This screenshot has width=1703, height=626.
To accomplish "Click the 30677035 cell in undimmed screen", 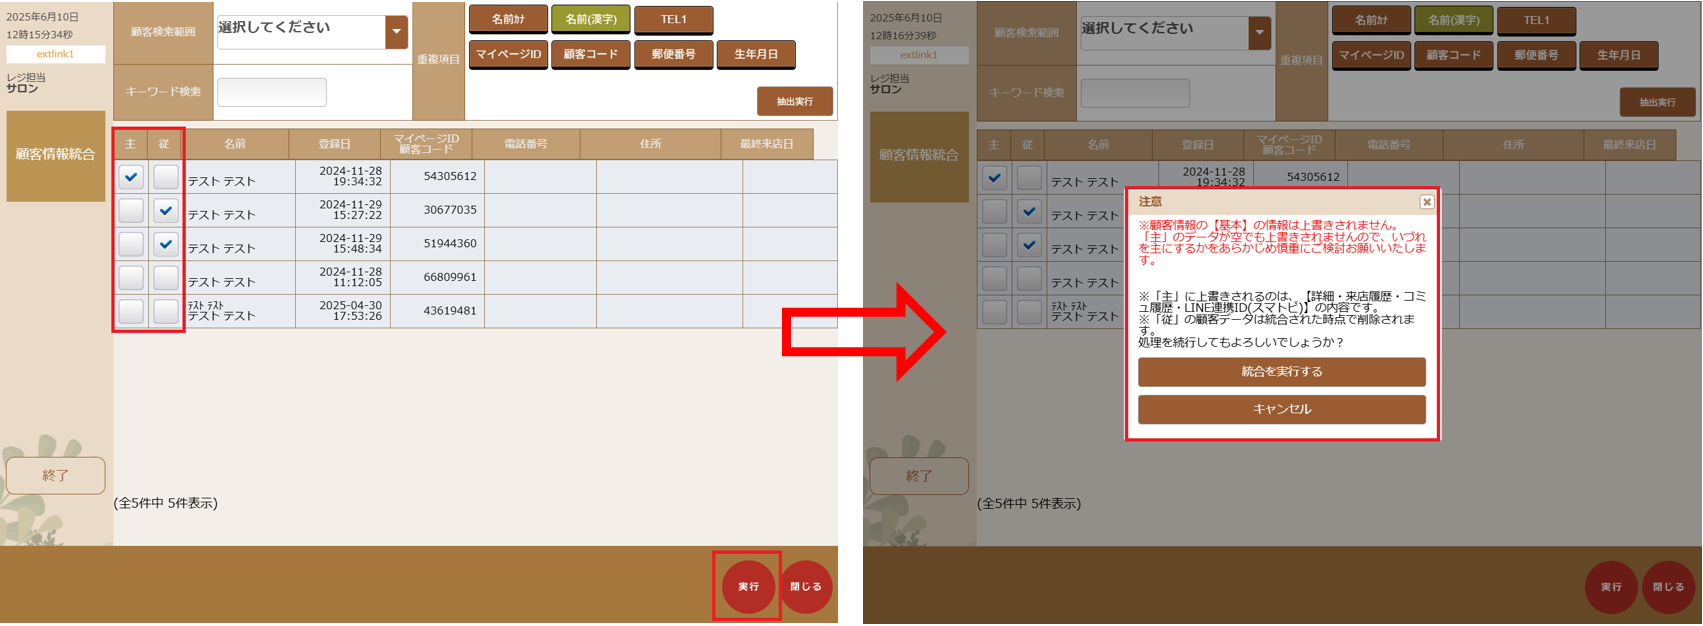I will 438,211.
